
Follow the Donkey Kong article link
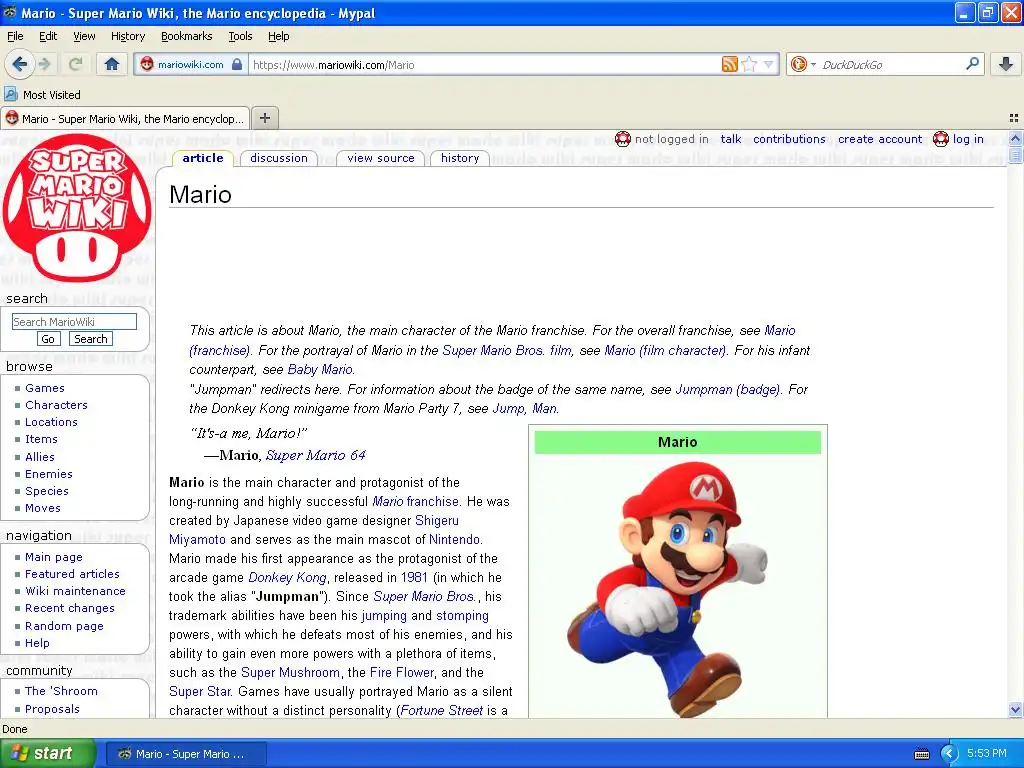pyautogui.click(x=287, y=577)
